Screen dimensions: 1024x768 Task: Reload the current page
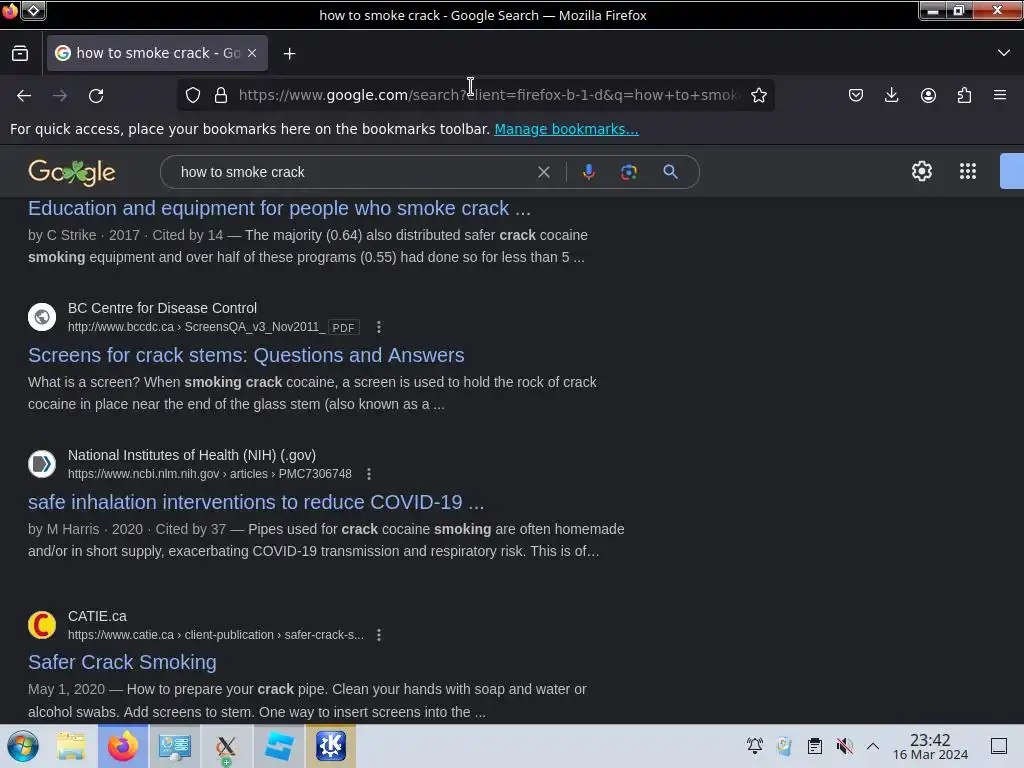(96, 95)
